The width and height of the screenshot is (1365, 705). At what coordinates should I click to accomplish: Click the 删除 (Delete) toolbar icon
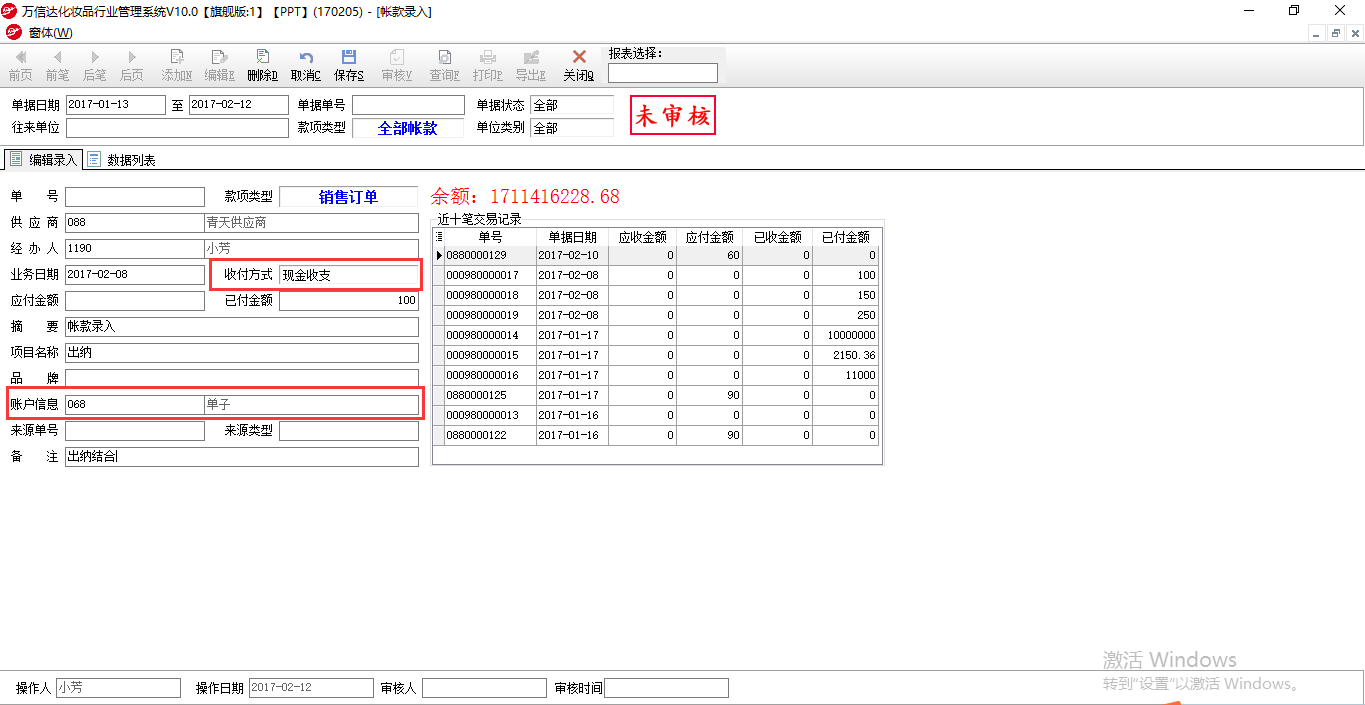pyautogui.click(x=262, y=58)
